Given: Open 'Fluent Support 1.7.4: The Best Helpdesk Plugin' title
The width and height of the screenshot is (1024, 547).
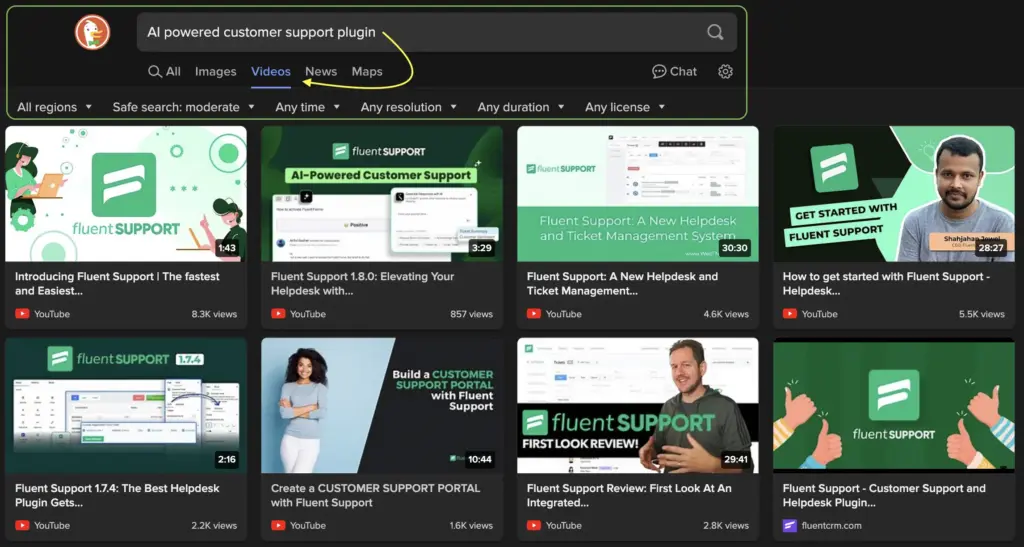Looking at the screenshot, I should 118,495.
